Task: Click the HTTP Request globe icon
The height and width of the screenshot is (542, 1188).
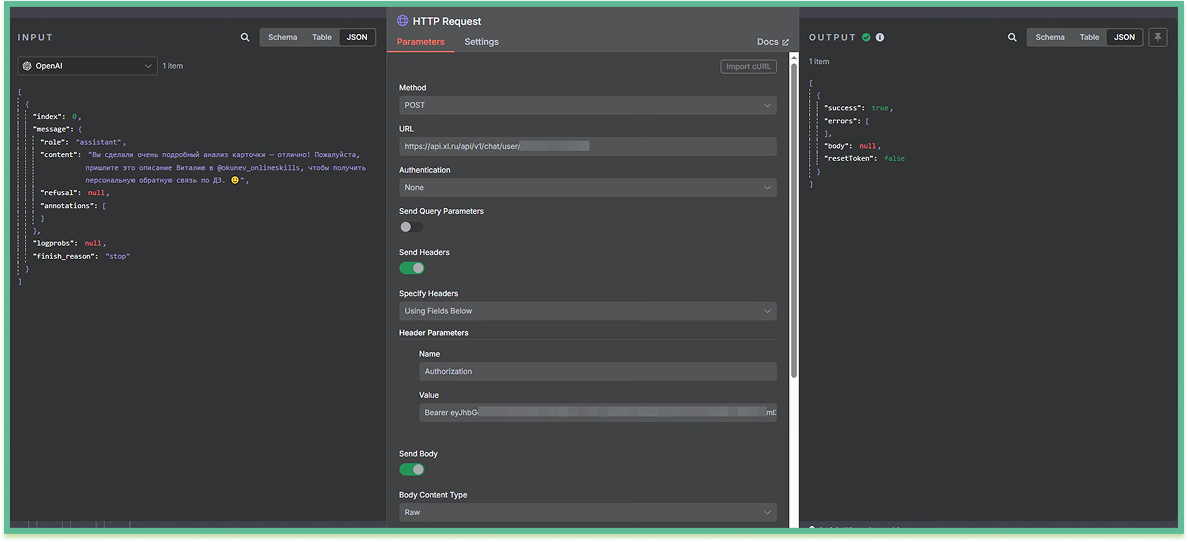Action: (x=402, y=20)
